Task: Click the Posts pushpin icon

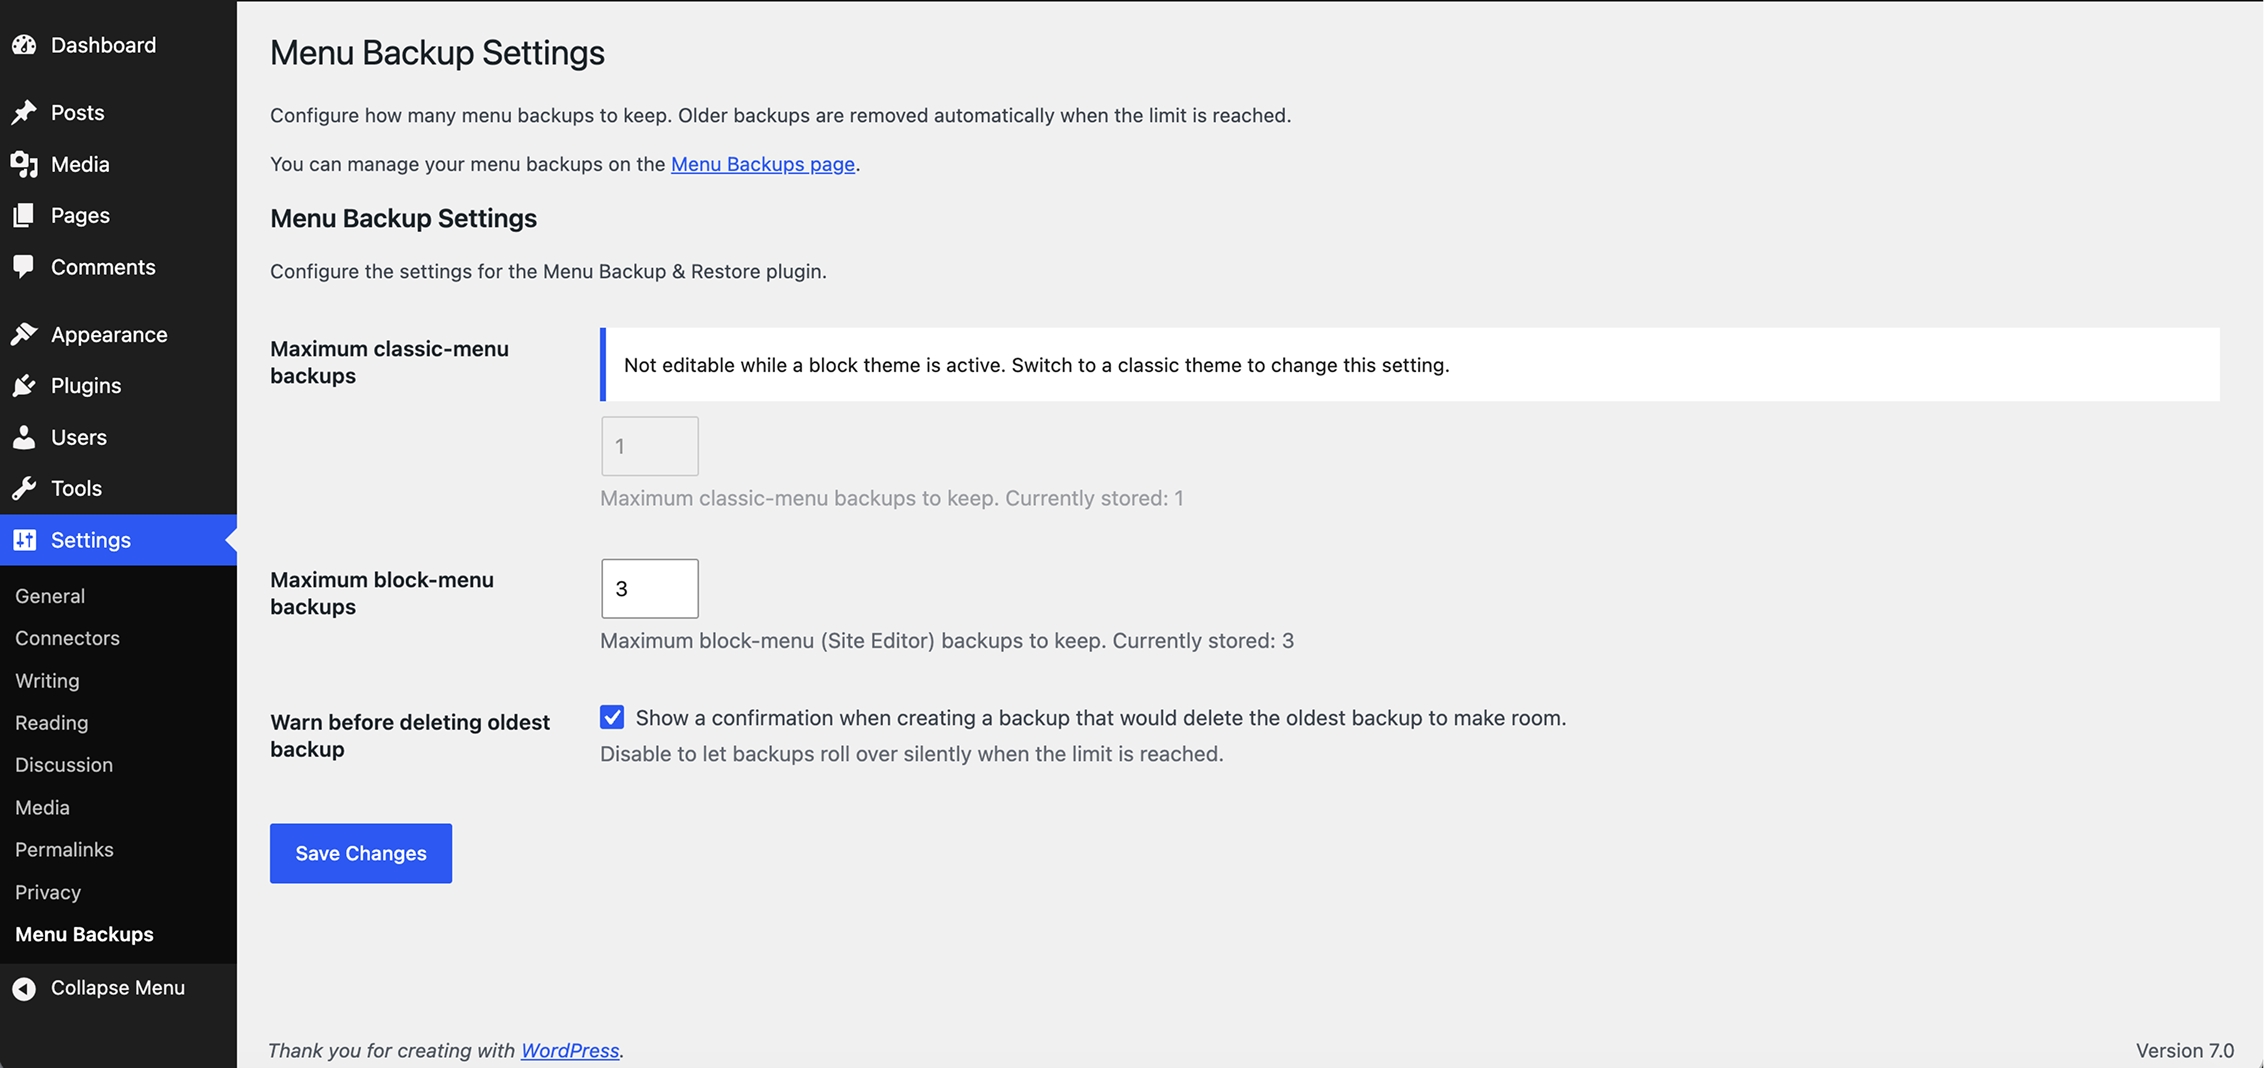Action: (24, 112)
